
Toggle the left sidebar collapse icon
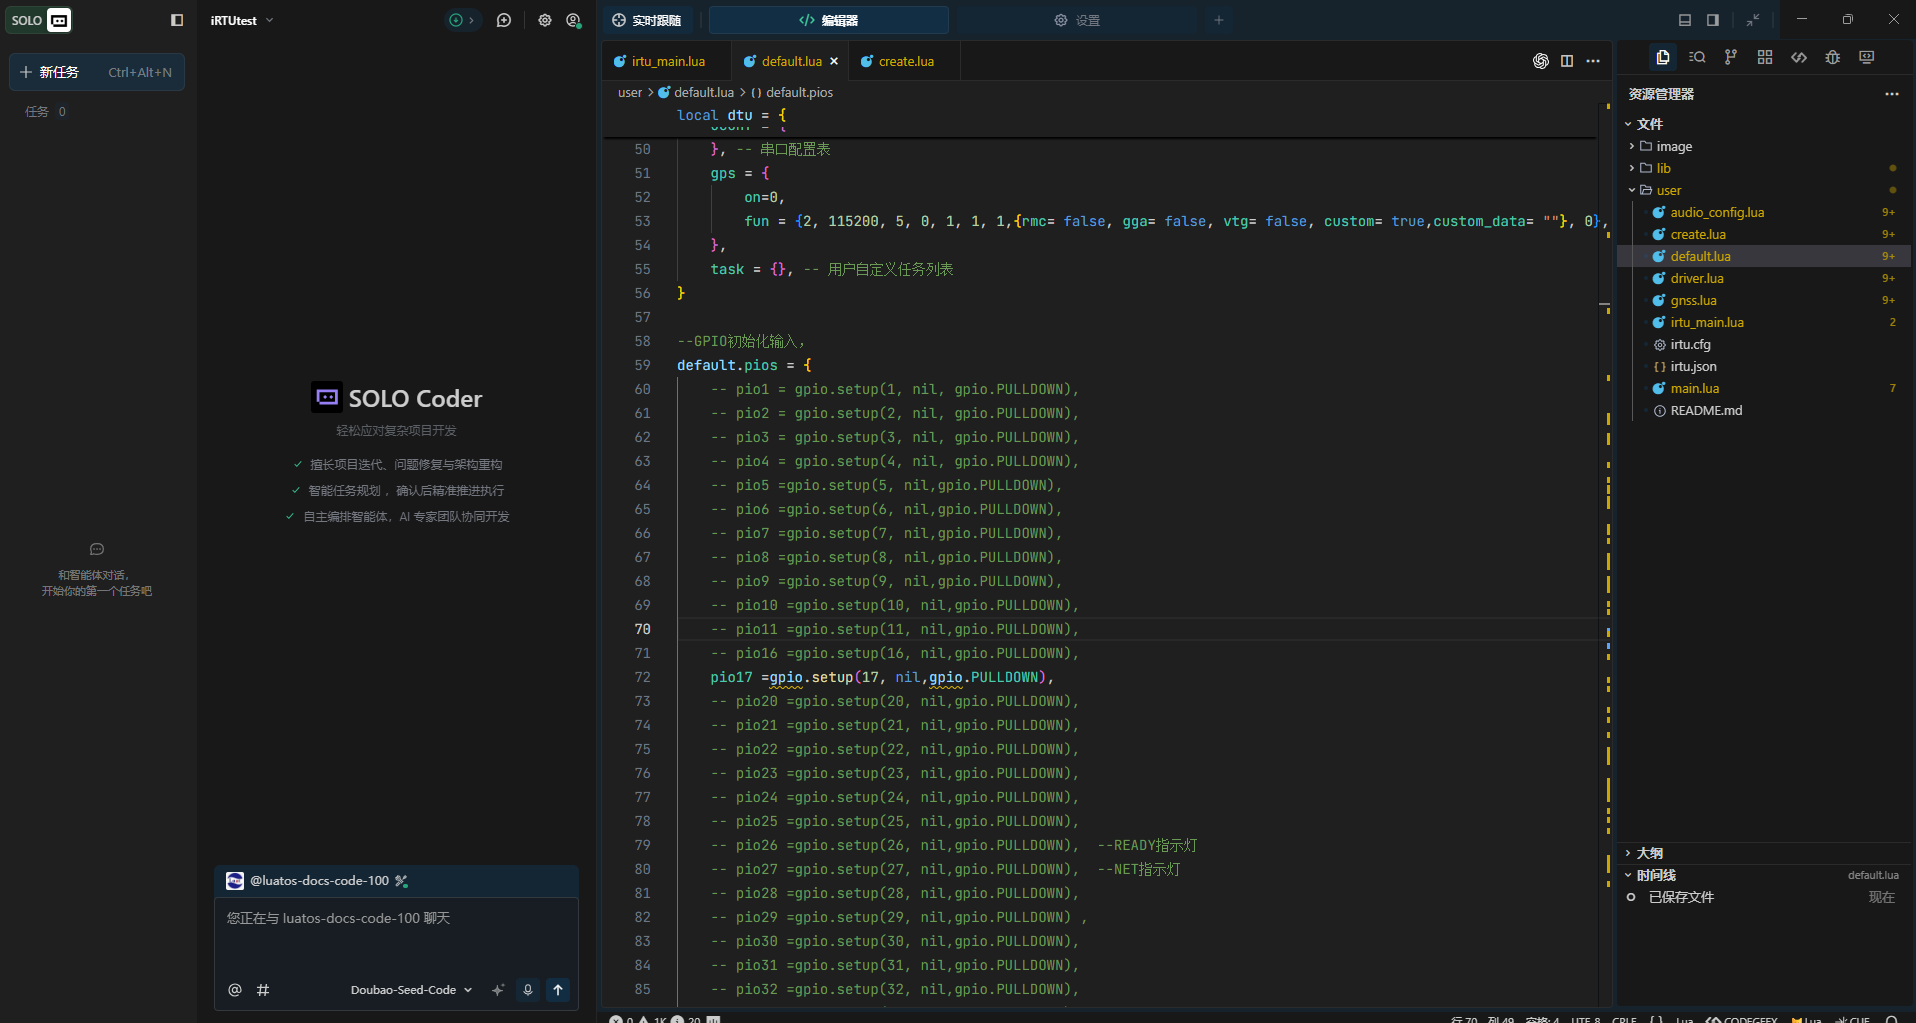coord(177,20)
